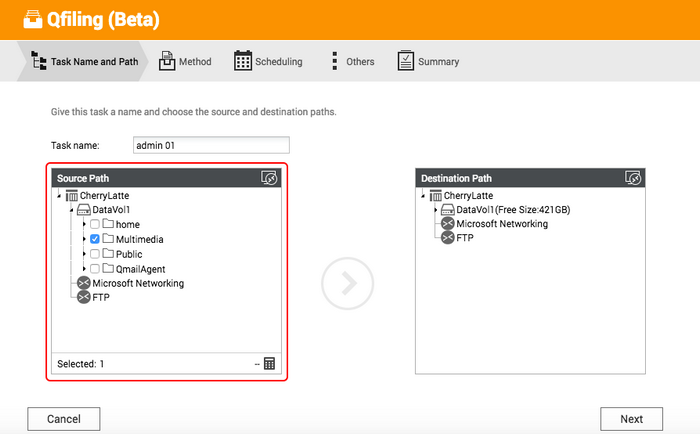
Task: Expand the Public folder
Action: pyautogui.click(x=84, y=254)
